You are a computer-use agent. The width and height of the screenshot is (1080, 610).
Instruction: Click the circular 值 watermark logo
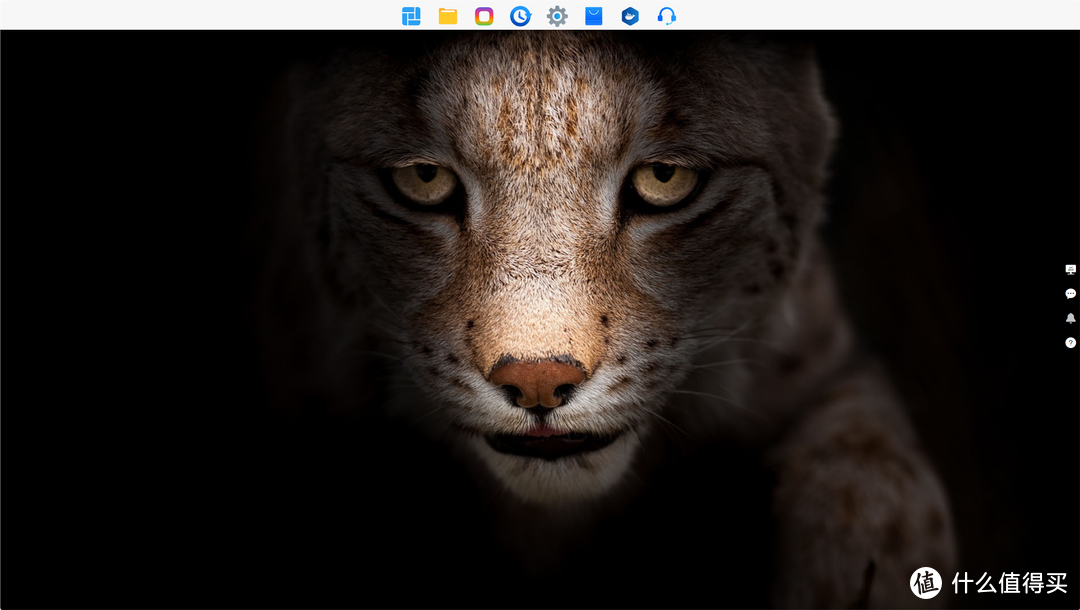coord(926,583)
